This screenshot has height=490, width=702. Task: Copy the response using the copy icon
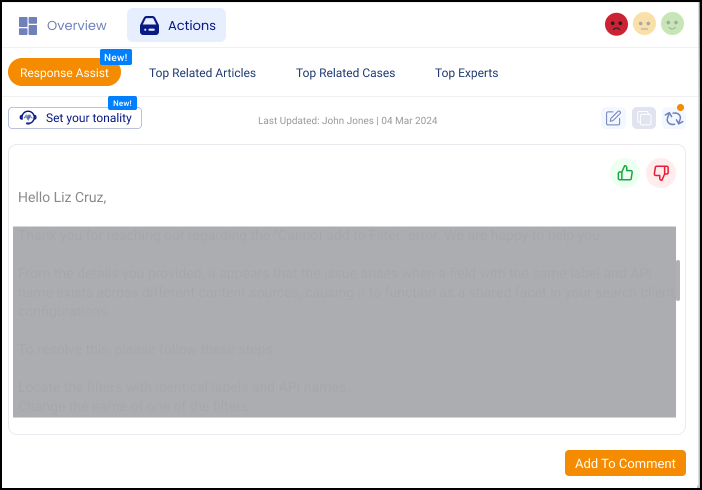[x=644, y=118]
